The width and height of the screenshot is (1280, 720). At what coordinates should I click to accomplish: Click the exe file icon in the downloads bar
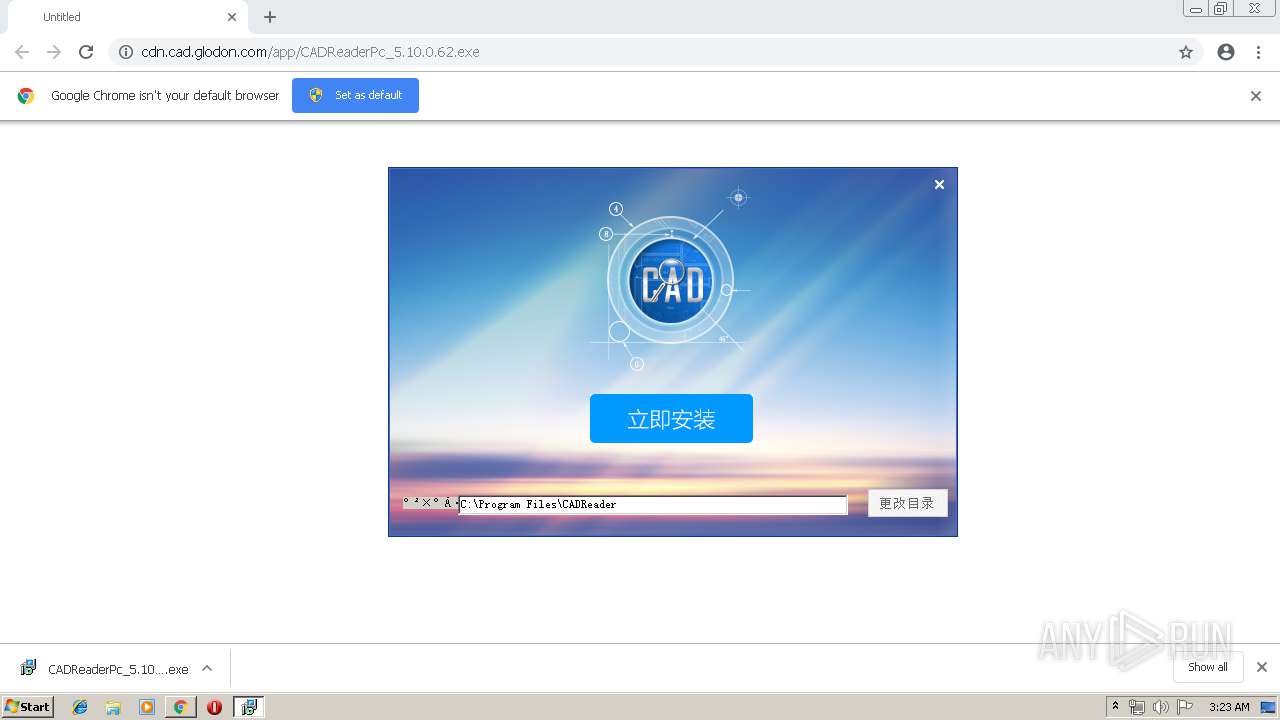coord(29,668)
